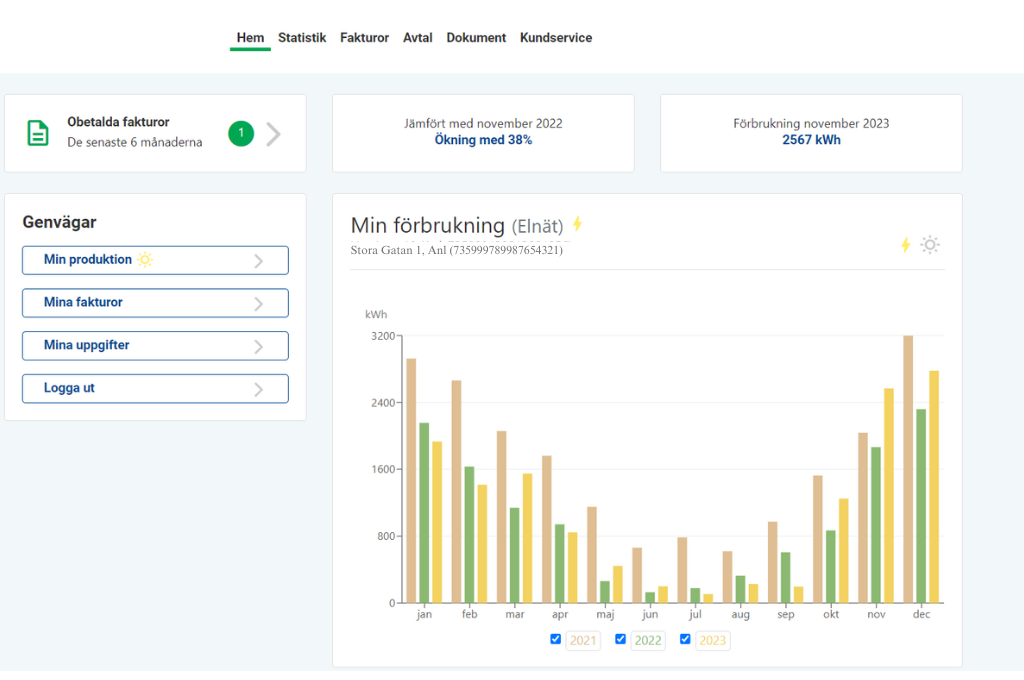Open the Kundservice page
Screen dimensions: 1024x680
point(555,38)
